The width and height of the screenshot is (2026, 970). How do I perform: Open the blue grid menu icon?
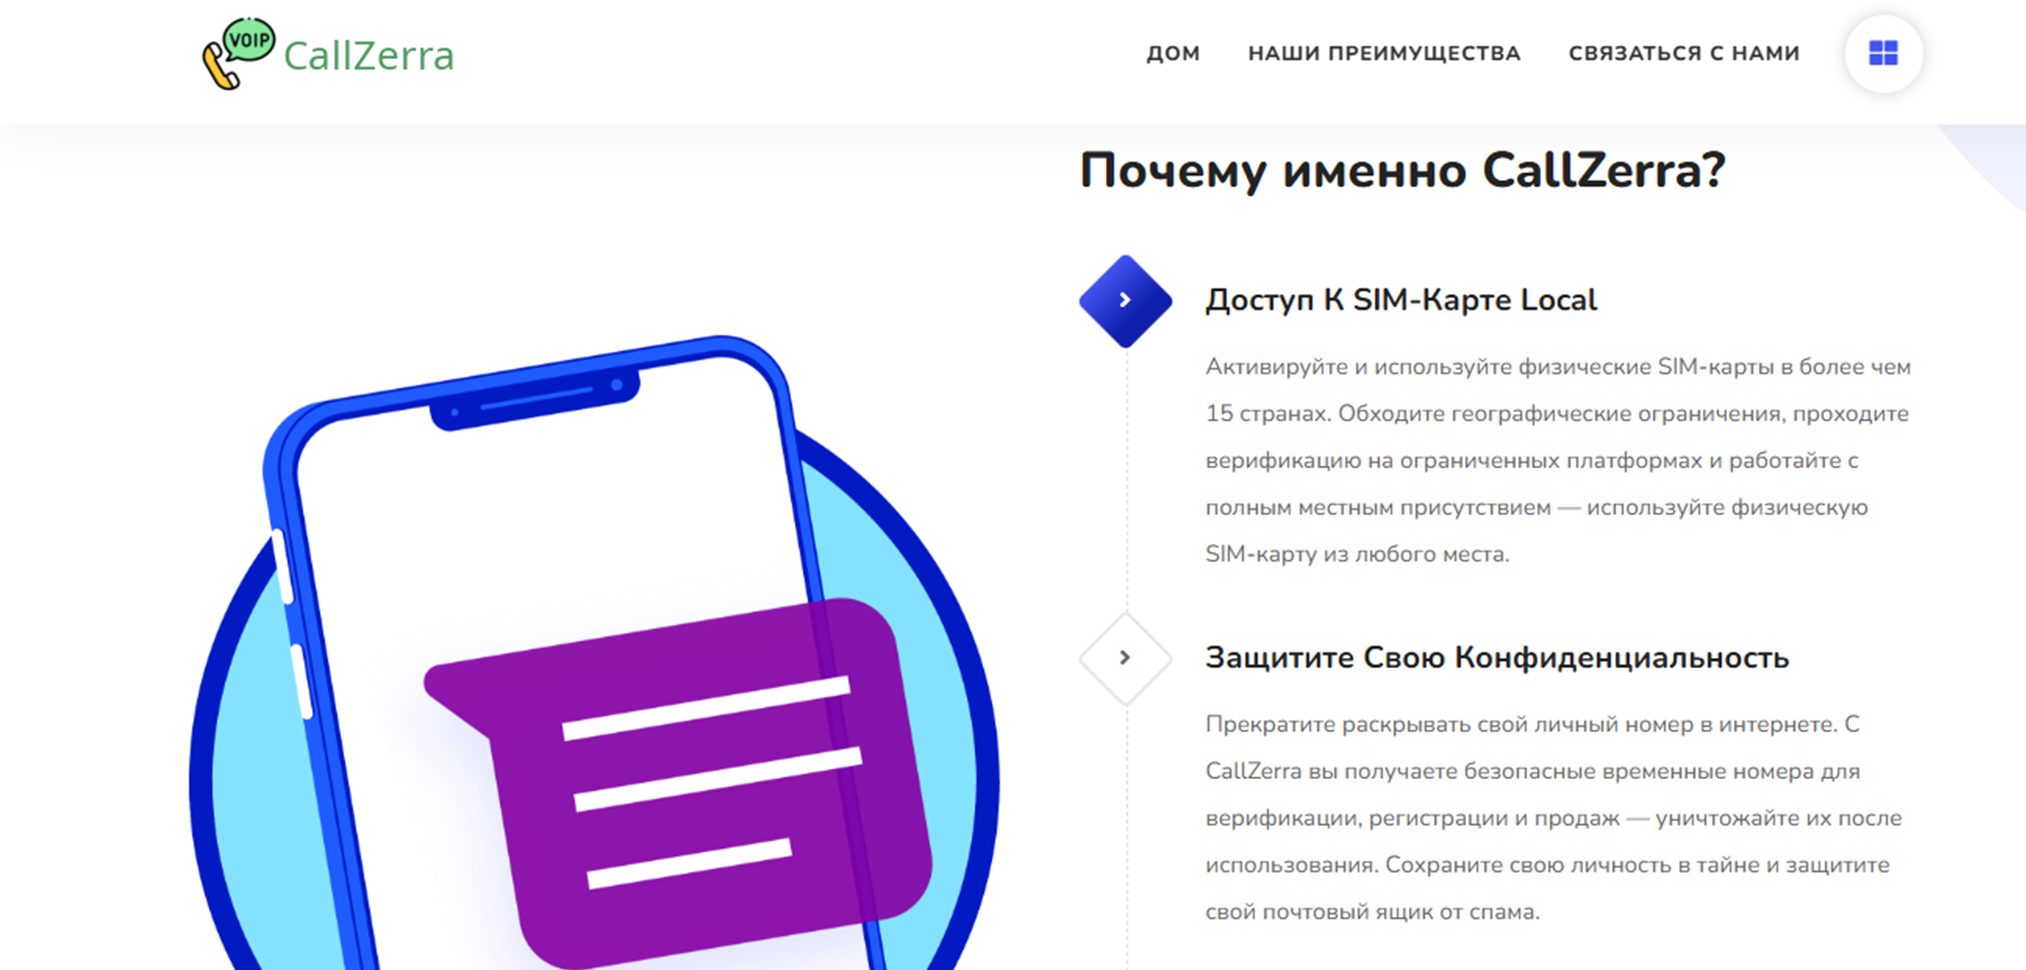point(1883,53)
